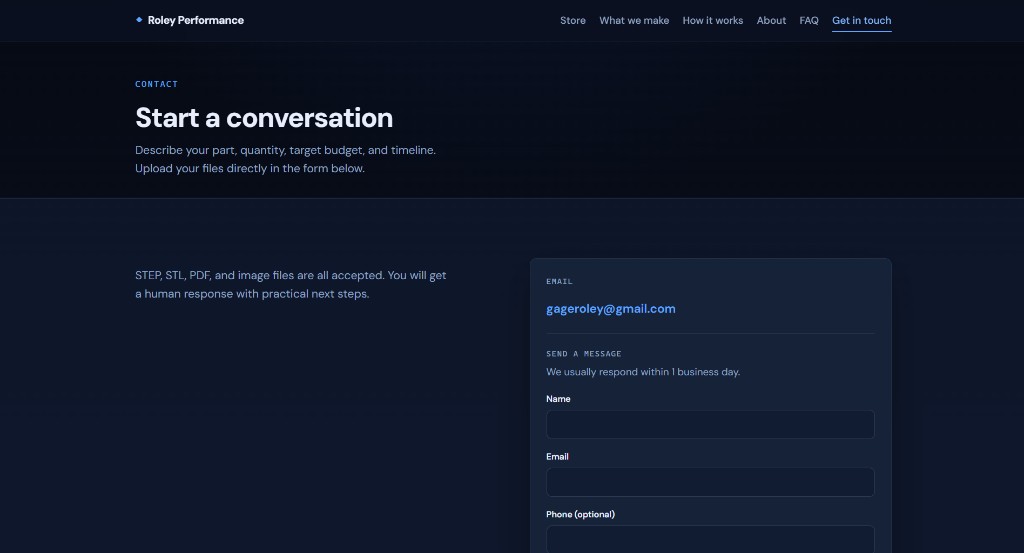The width and height of the screenshot is (1024, 553).
Task: Click the response time note text
Action: coord(643,372)
